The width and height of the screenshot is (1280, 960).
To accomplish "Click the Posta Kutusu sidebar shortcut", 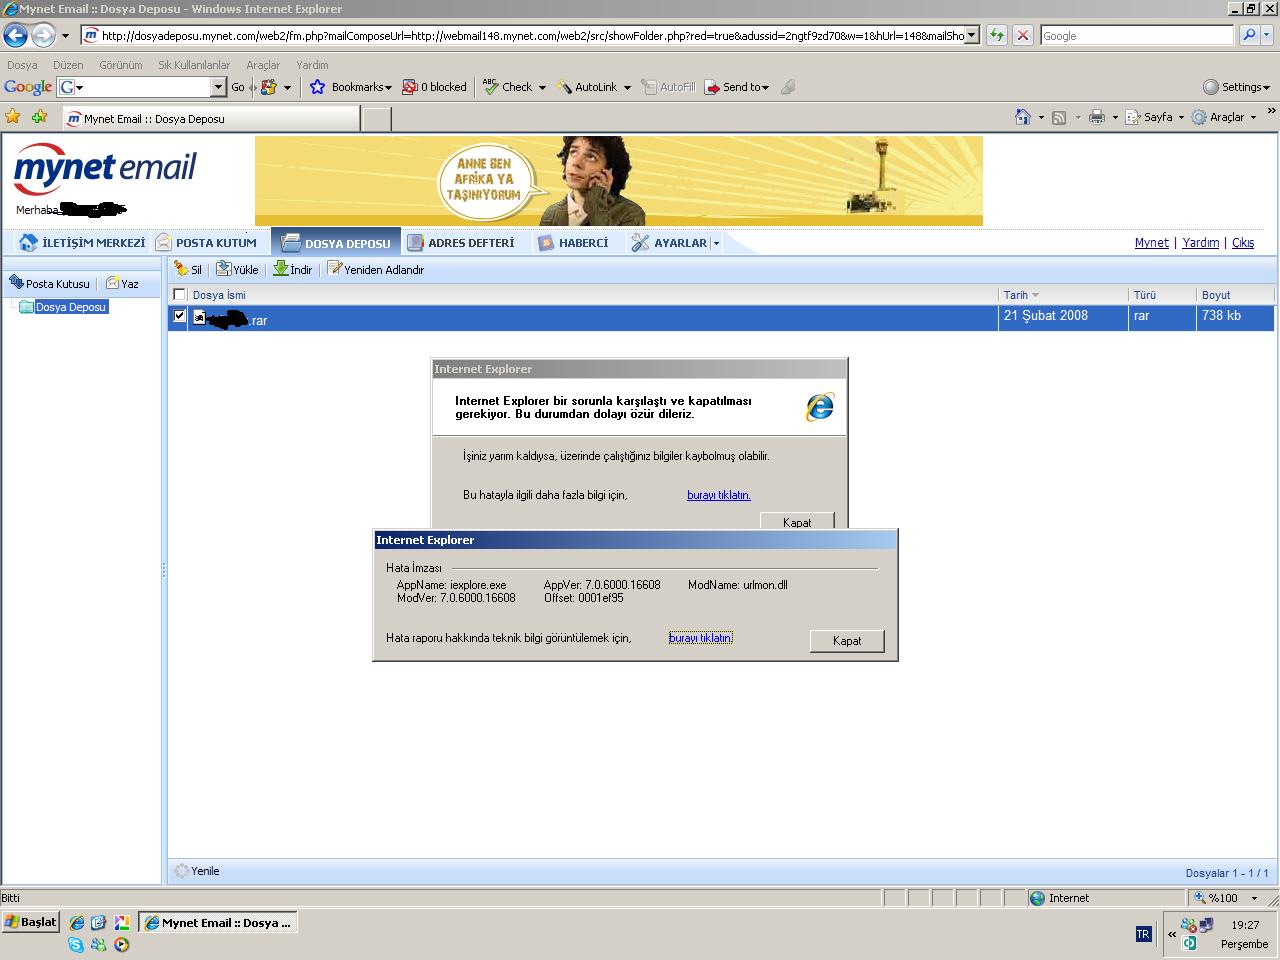I will pos(49,283).
